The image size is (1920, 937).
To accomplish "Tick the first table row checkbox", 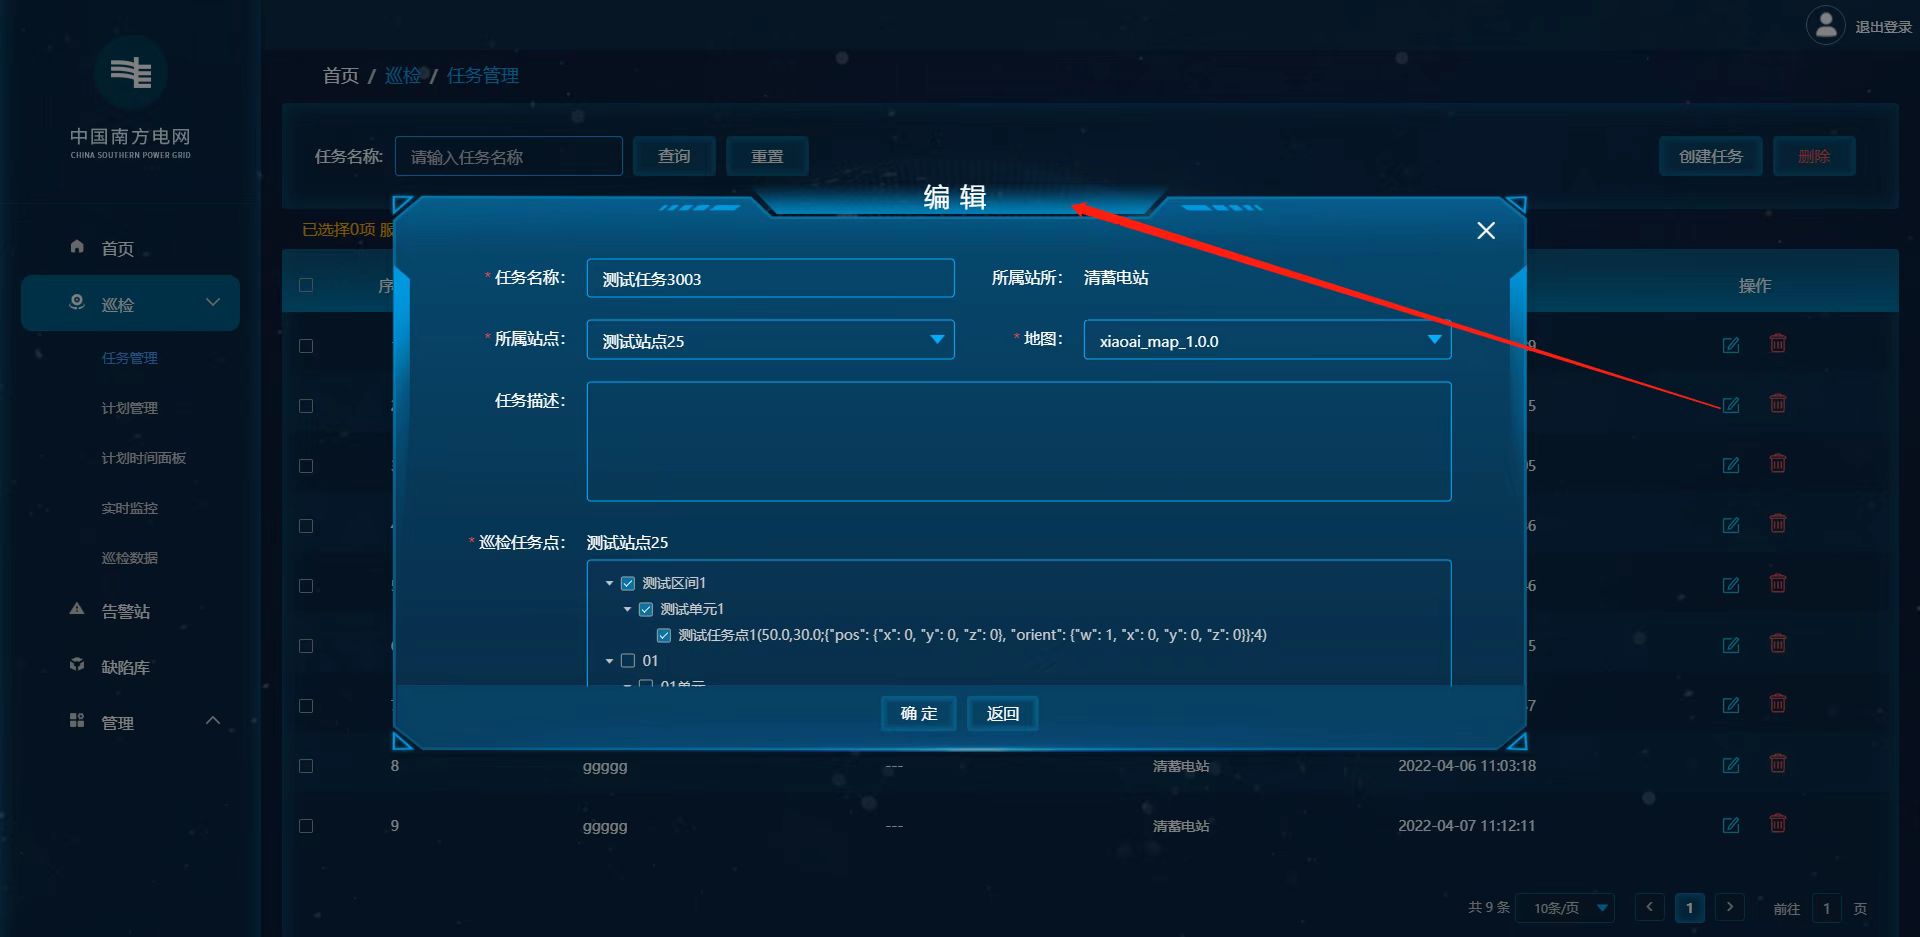I will tap(306, 346).
